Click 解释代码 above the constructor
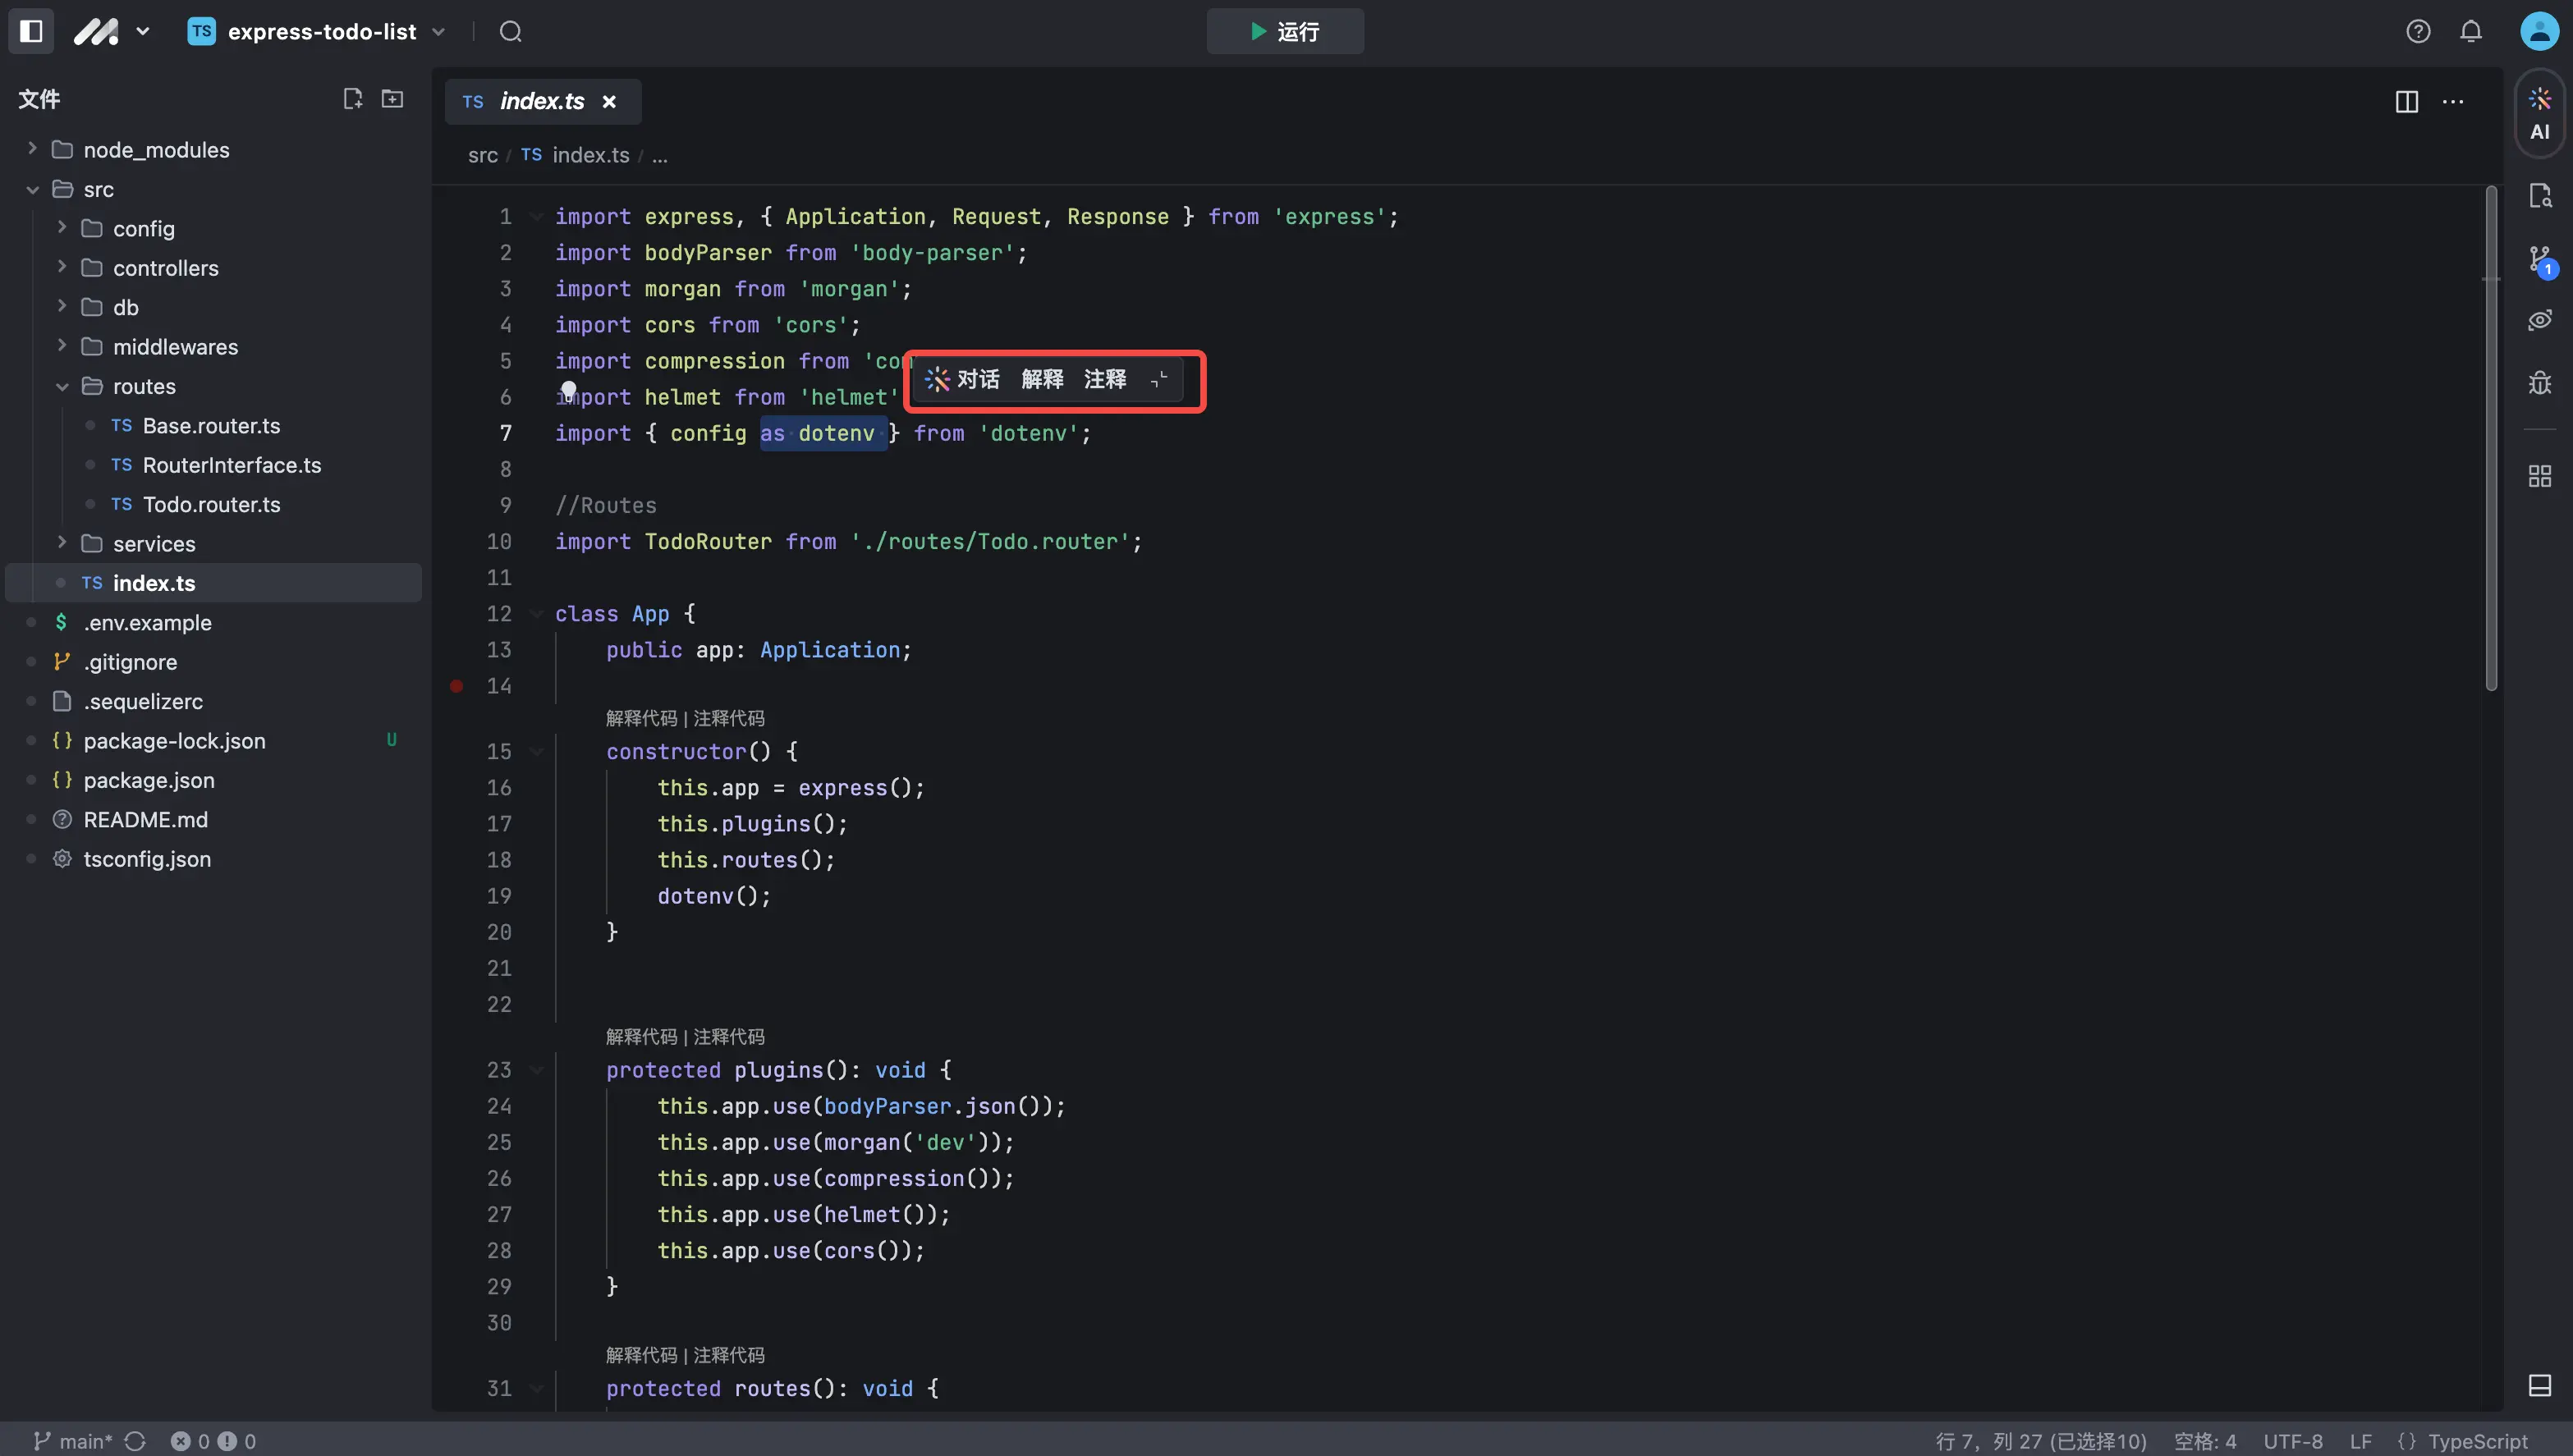Viewport: 2573px width, 1456px height. click(641, 718)
